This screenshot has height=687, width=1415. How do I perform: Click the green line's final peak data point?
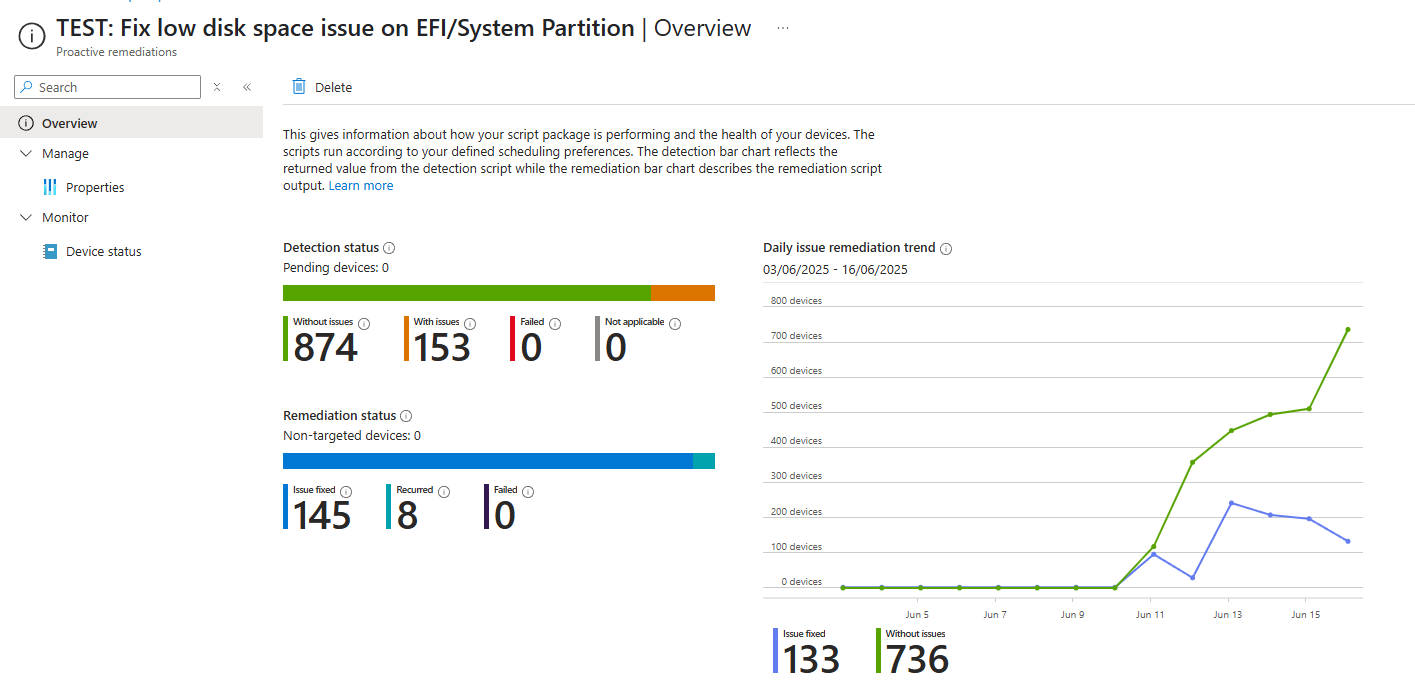(x=1347, y=329)
